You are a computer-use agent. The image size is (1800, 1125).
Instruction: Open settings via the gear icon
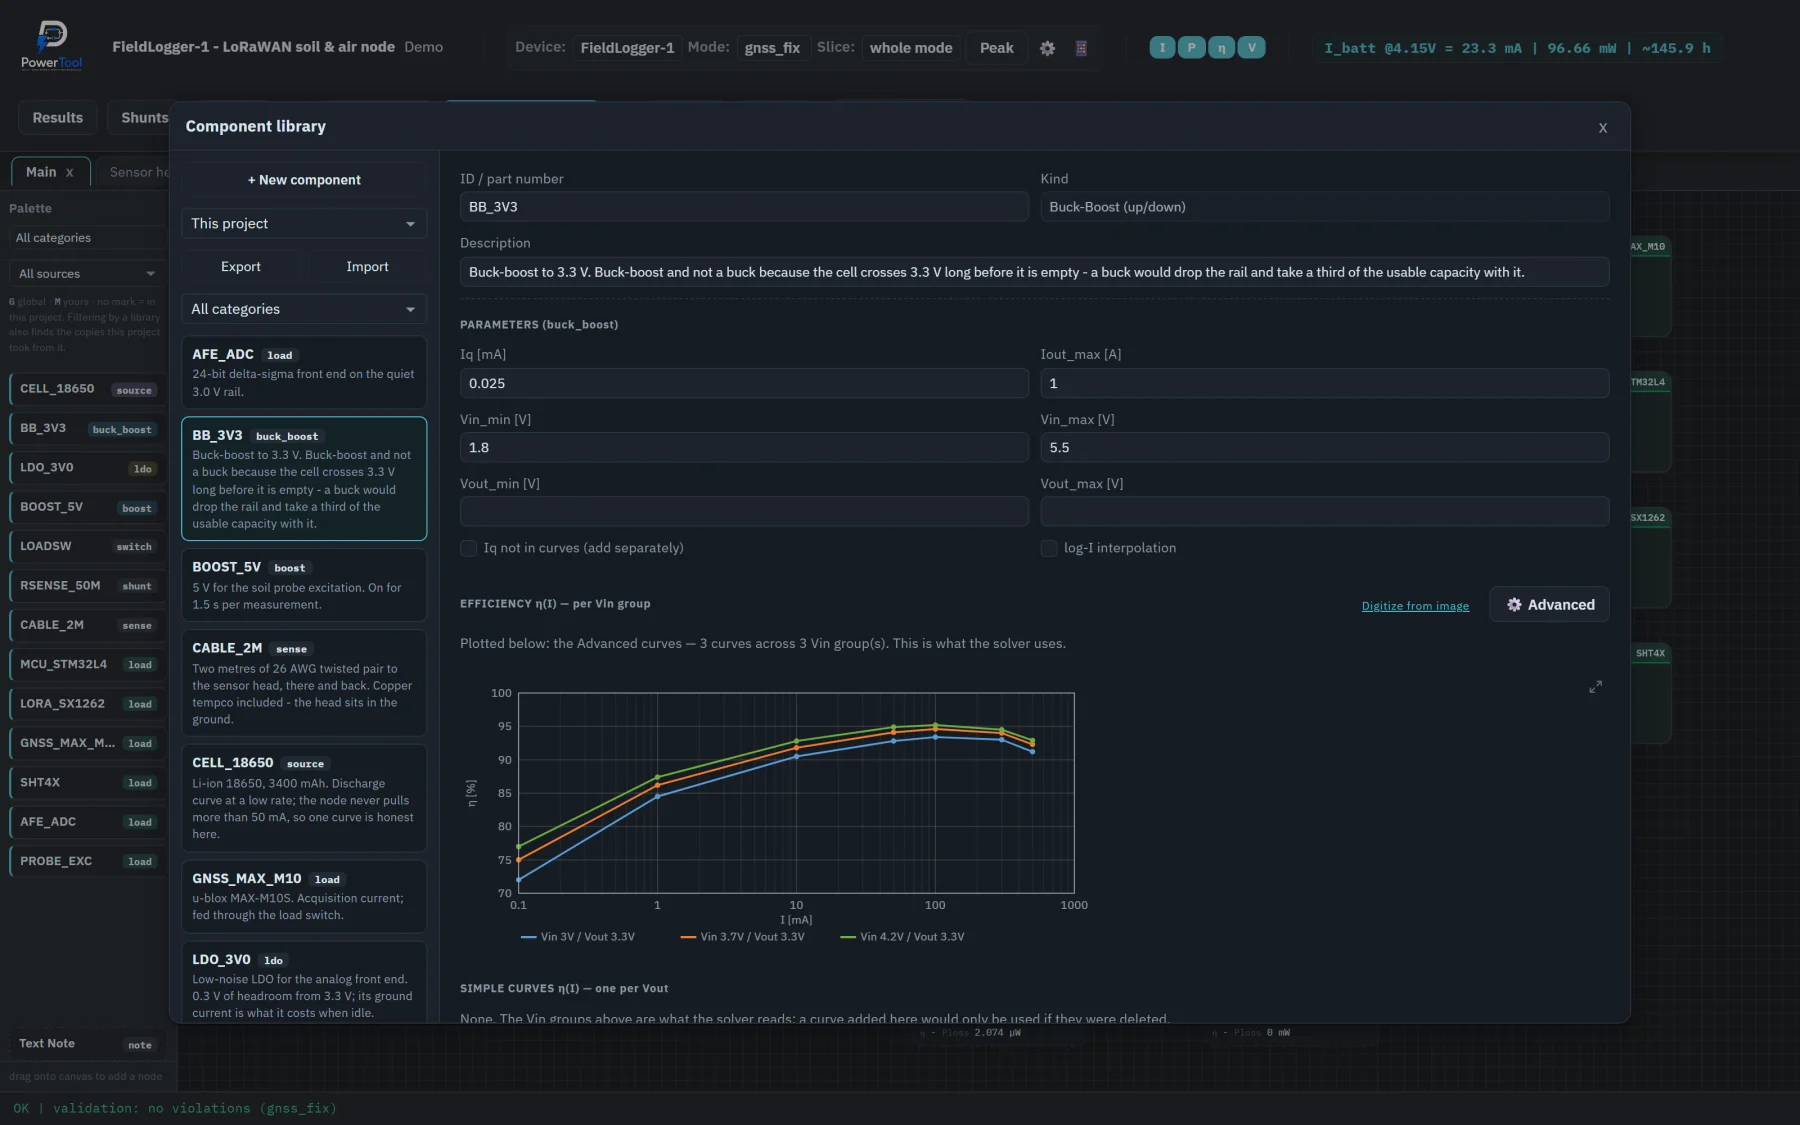pos(1047,48)
